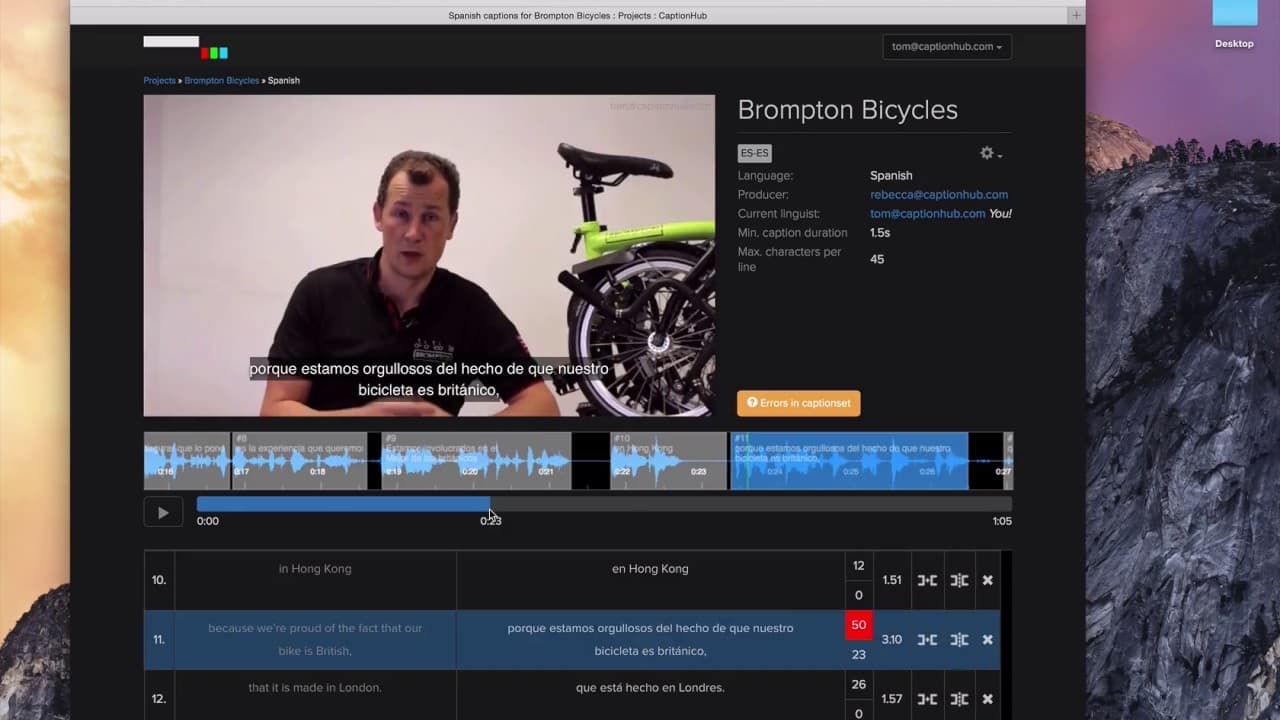Select the highlighted waveform segment #11
This screenshot has height=720, width=1280.
pos(849,461)
